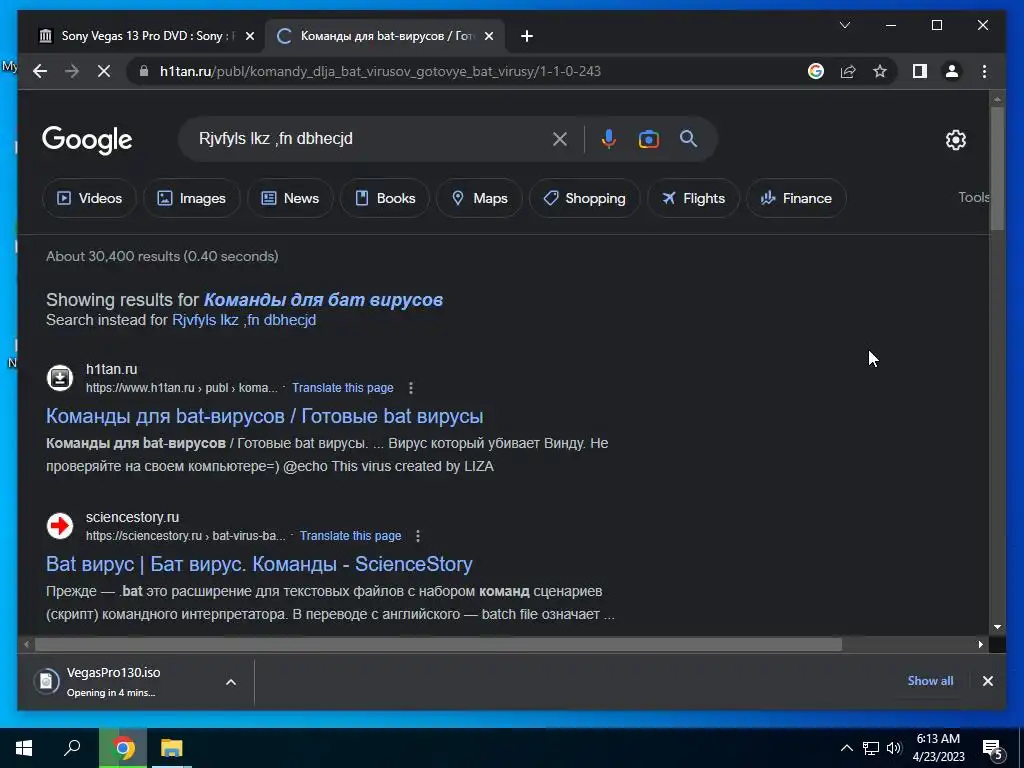Open options for h1tan.ru result
This screenshot has width=1024, height=768.
[x=411, y=388]
